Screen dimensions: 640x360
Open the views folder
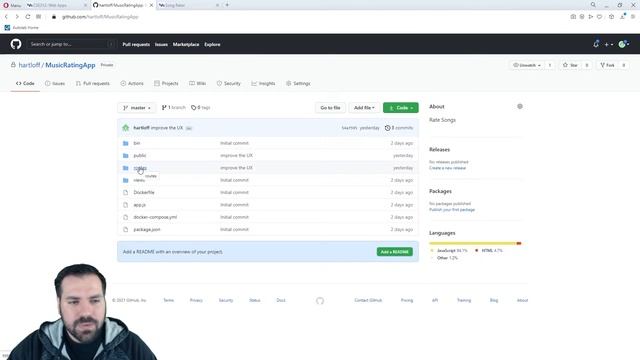coord(139,180)
